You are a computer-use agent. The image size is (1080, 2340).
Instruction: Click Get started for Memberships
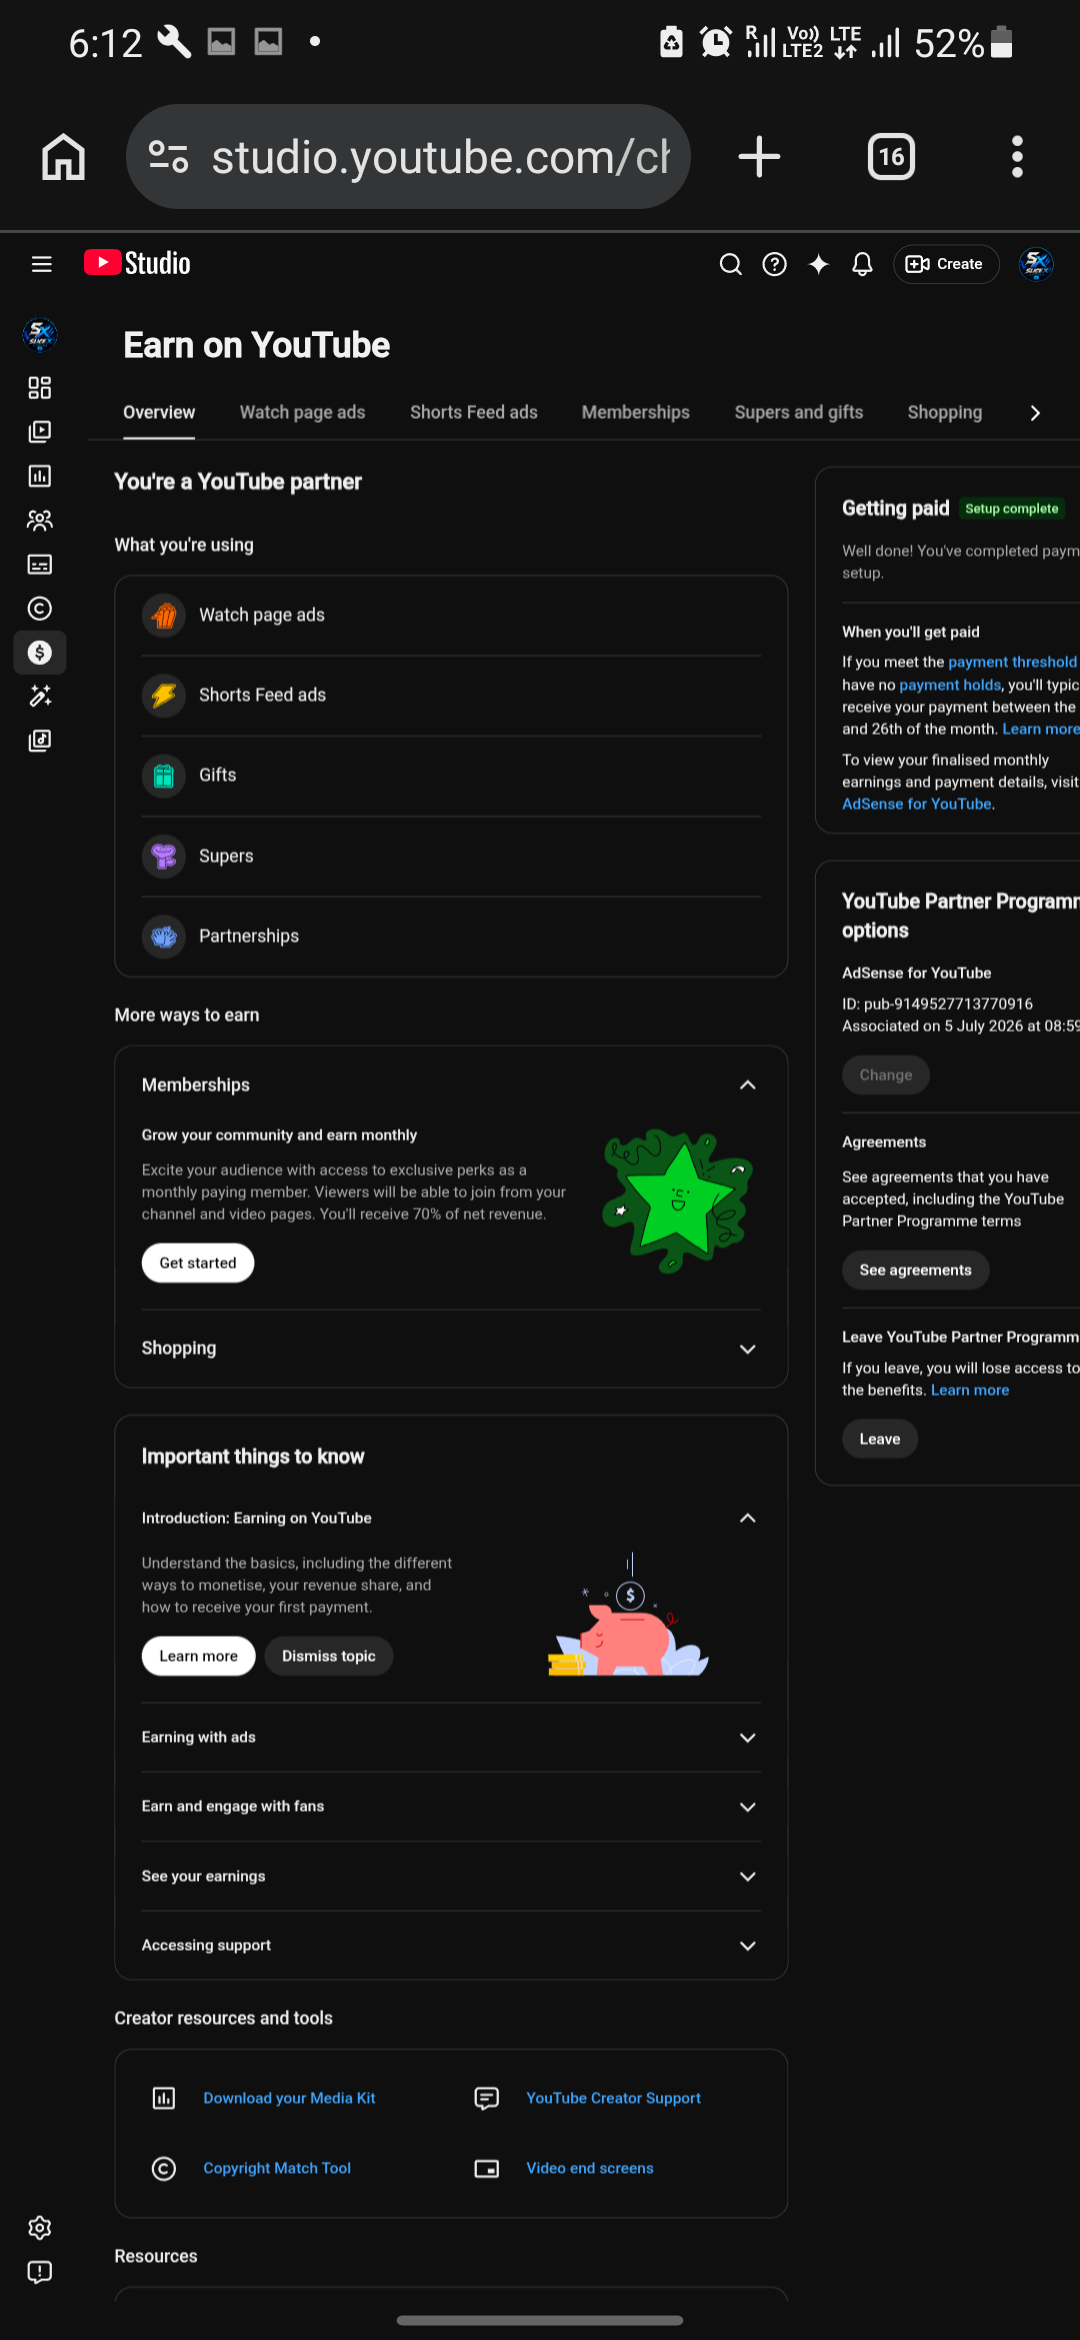(198, 1263)
